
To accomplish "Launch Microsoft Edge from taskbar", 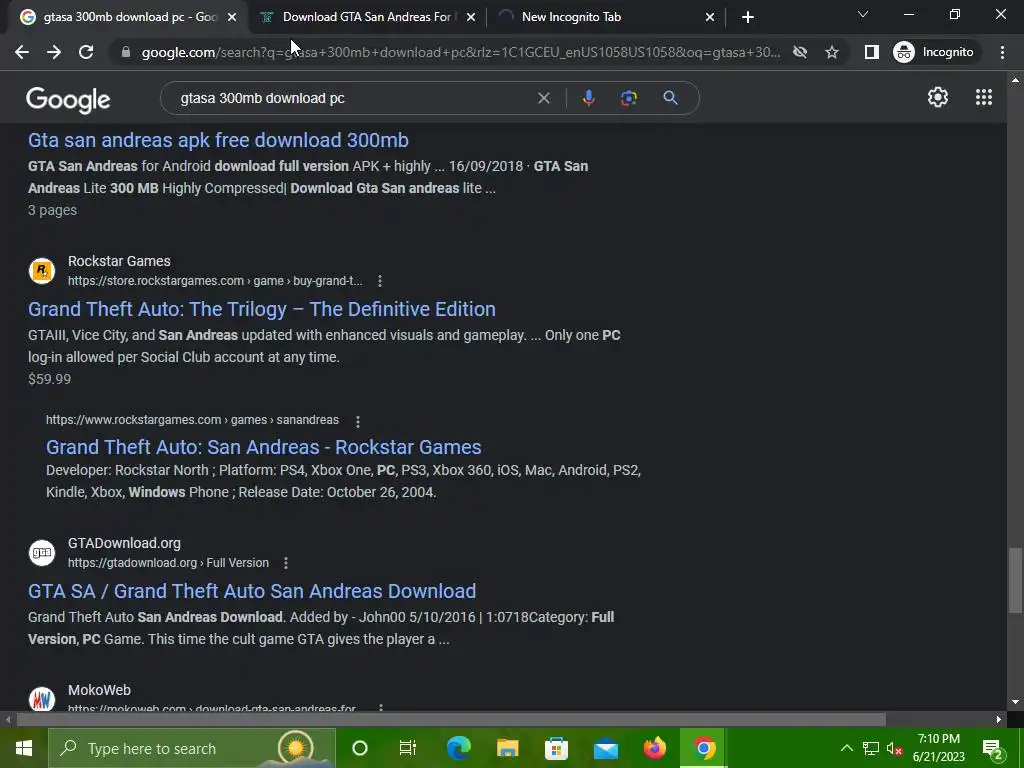I will pyautogui.click(x=458, y=748).
